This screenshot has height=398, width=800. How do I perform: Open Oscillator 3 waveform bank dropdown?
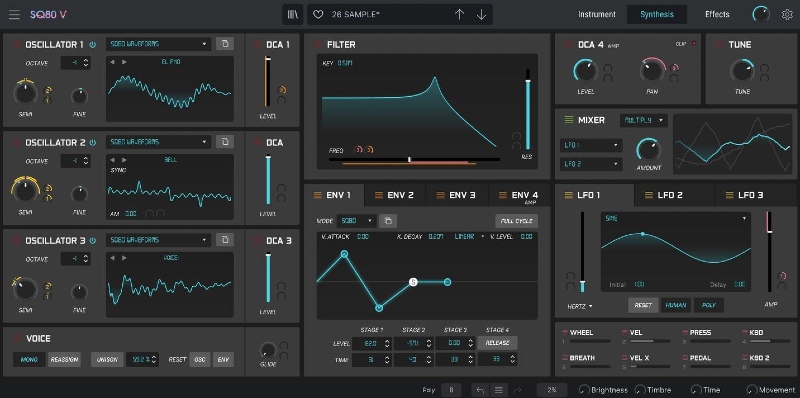click(x=158, y=240)
